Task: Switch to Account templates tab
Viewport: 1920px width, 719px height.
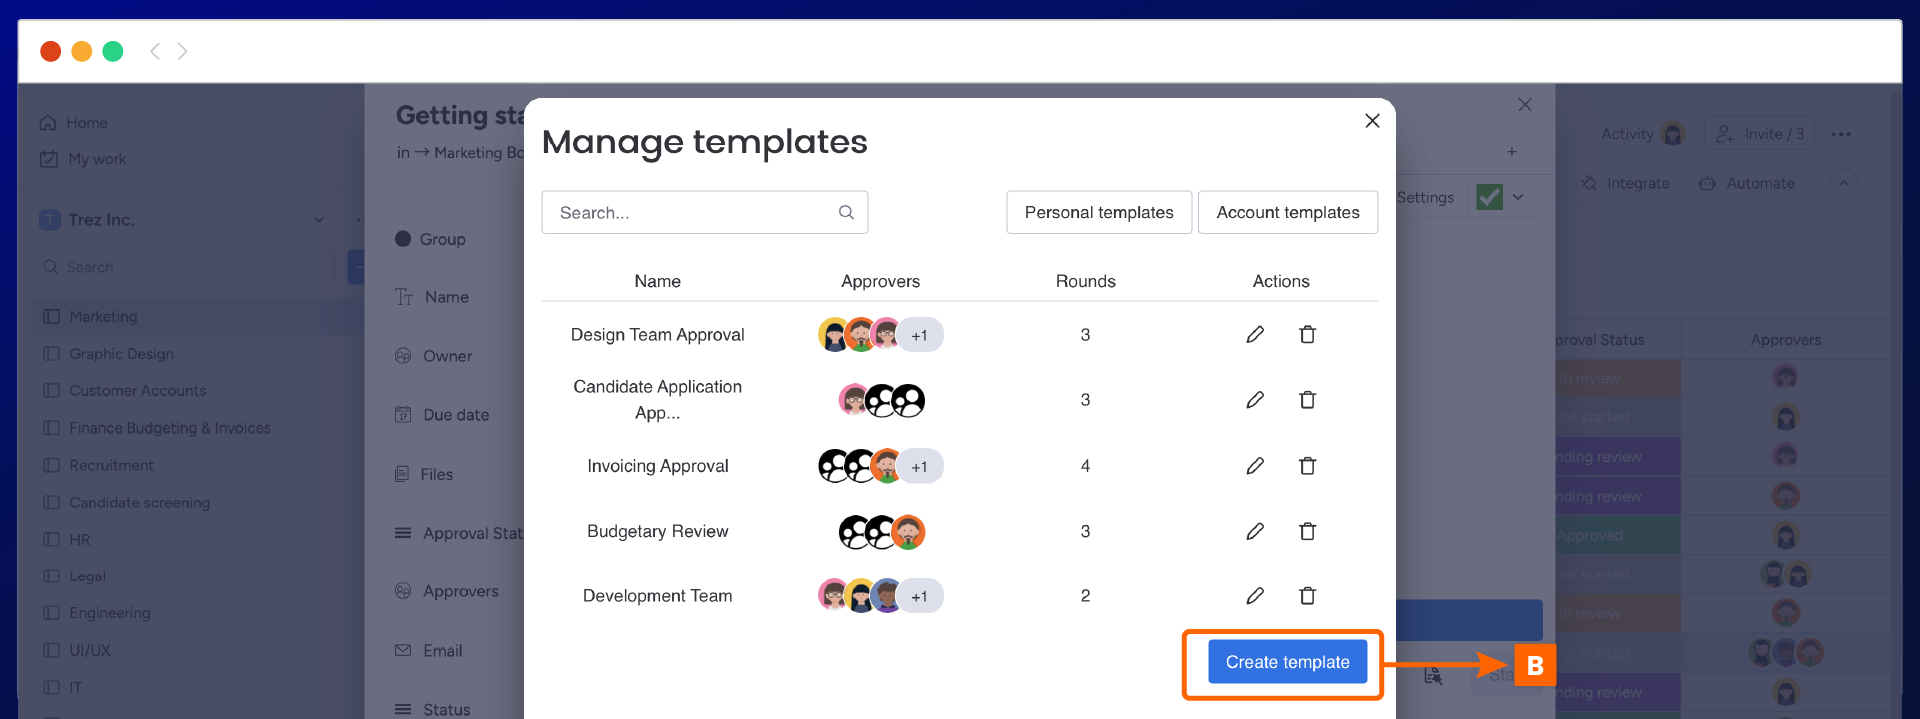Action: pyautogui.click(x=1287, y=212)
